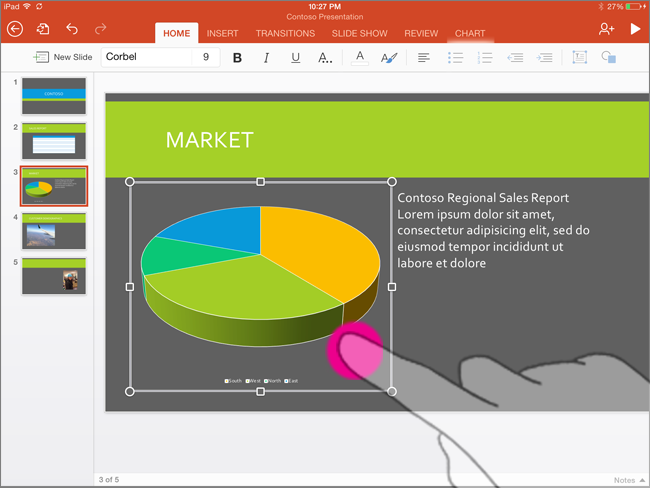Toggle bold formatting
The width and height of the screenshot is (650, 488).
point(237,58)
